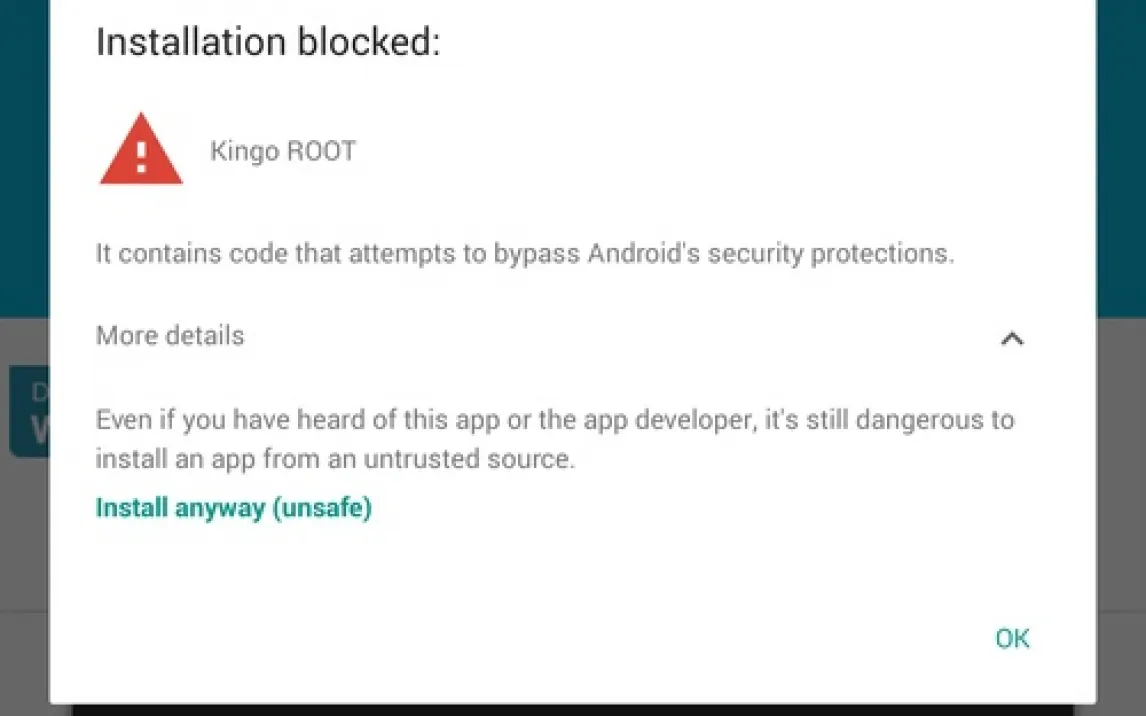Click the word "ROOT" in app name
The width and height of the screenshot is (1146, 716).
320,152
